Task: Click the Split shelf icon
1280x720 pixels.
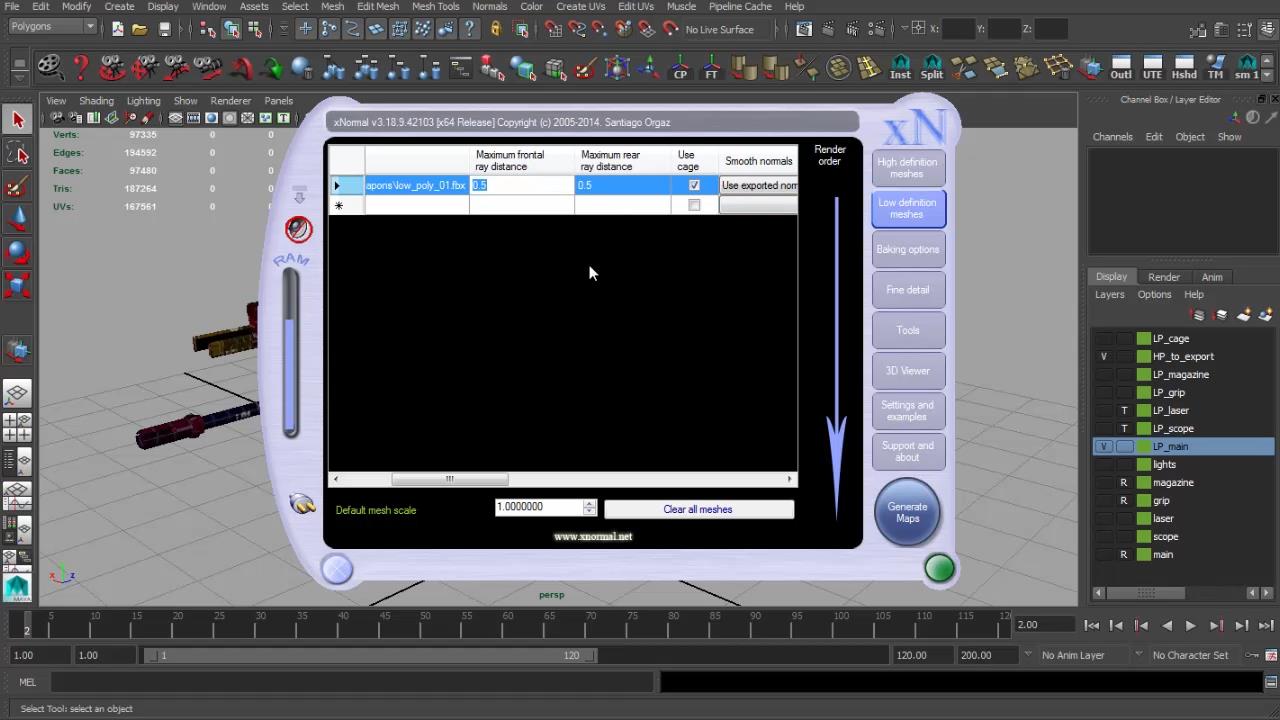Action: [932, 68]
